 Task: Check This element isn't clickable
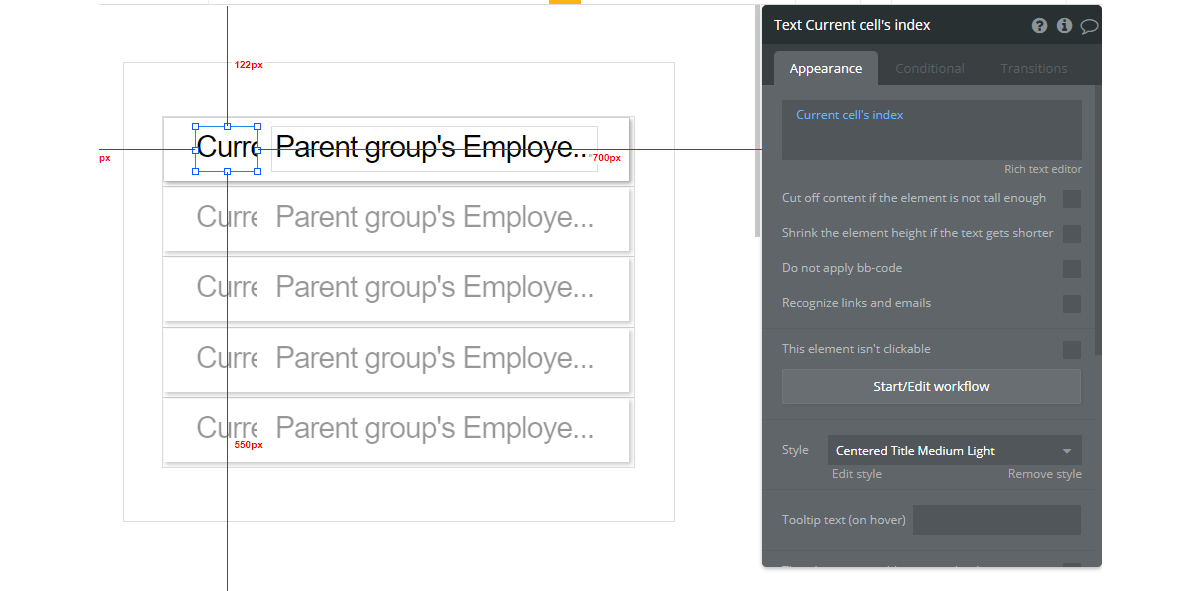tap(1072, 350)
